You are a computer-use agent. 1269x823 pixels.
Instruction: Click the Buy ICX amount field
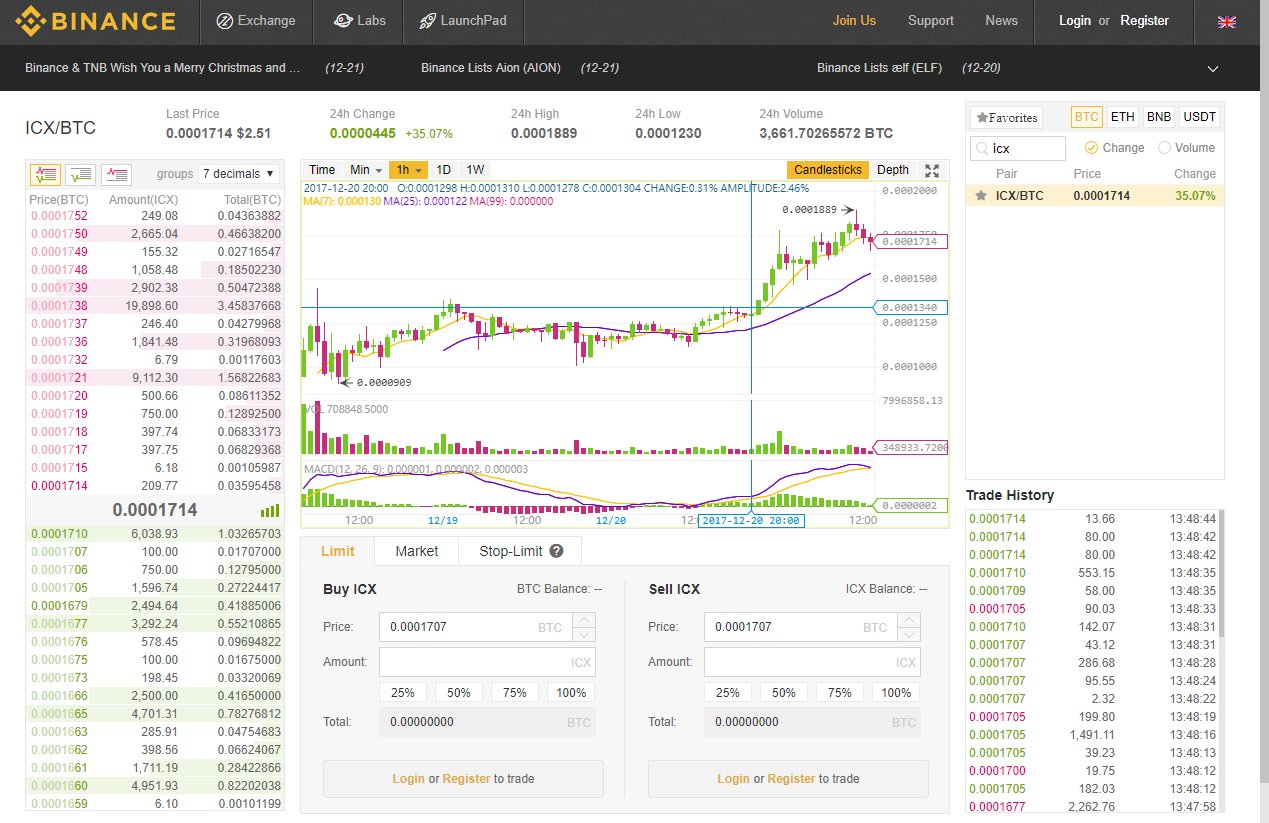(x=487, y=662)
